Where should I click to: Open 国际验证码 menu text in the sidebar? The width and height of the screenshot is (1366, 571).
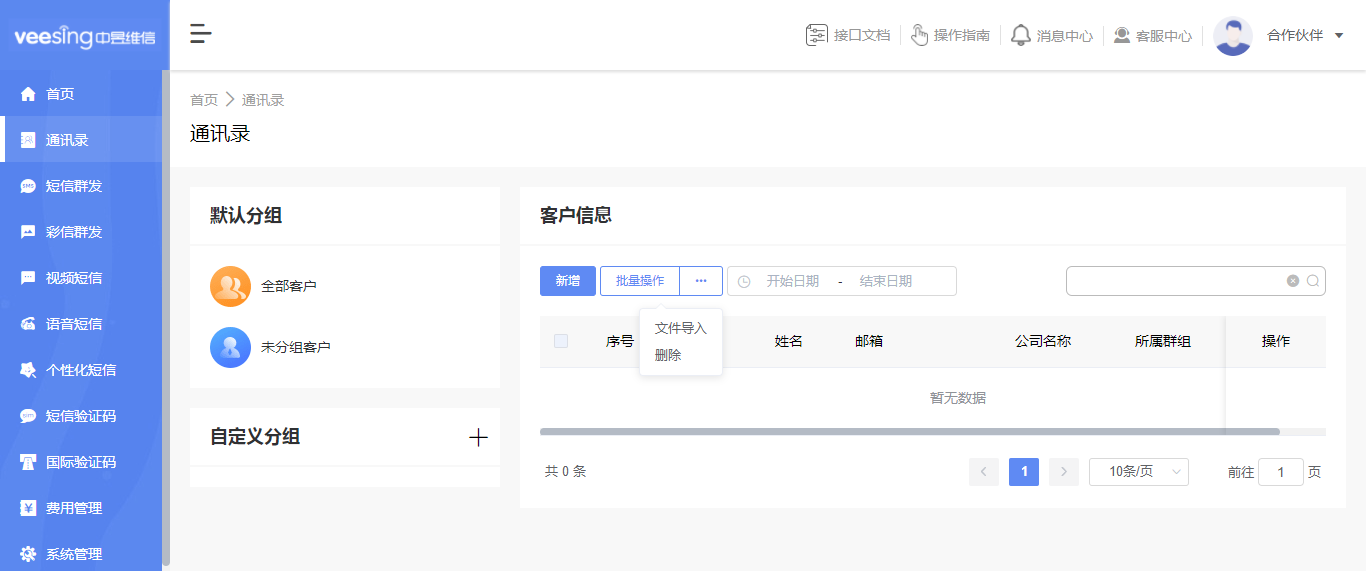(81, 462)
